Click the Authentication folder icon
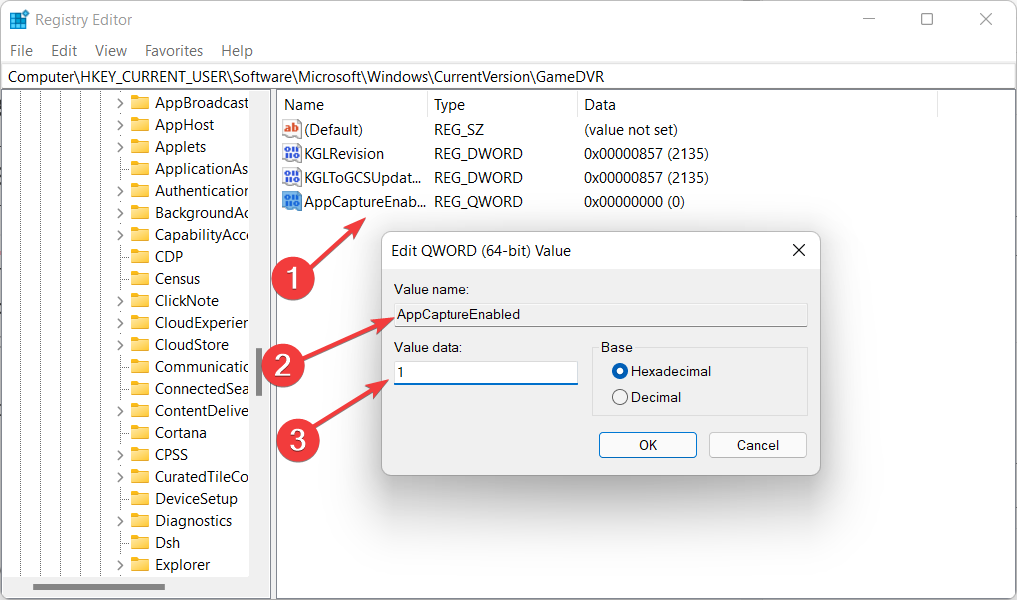Screen dimensions: 1017x600 click(140, 191)
